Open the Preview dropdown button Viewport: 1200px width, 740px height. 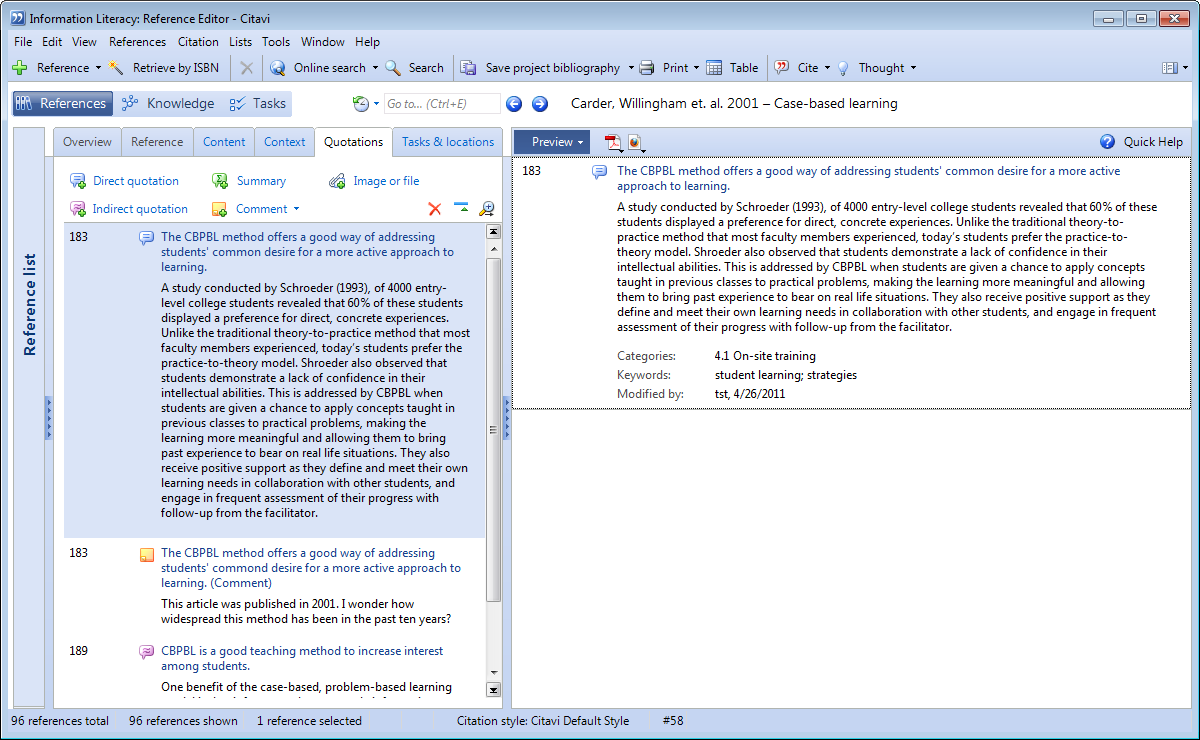557,142
